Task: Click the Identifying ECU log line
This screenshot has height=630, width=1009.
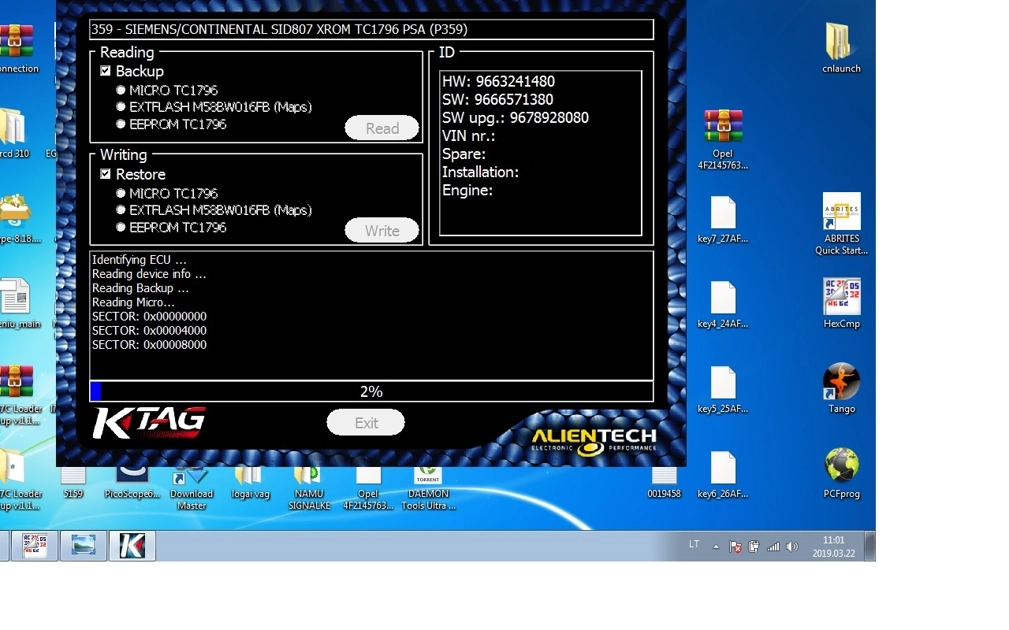Action: 138,259
